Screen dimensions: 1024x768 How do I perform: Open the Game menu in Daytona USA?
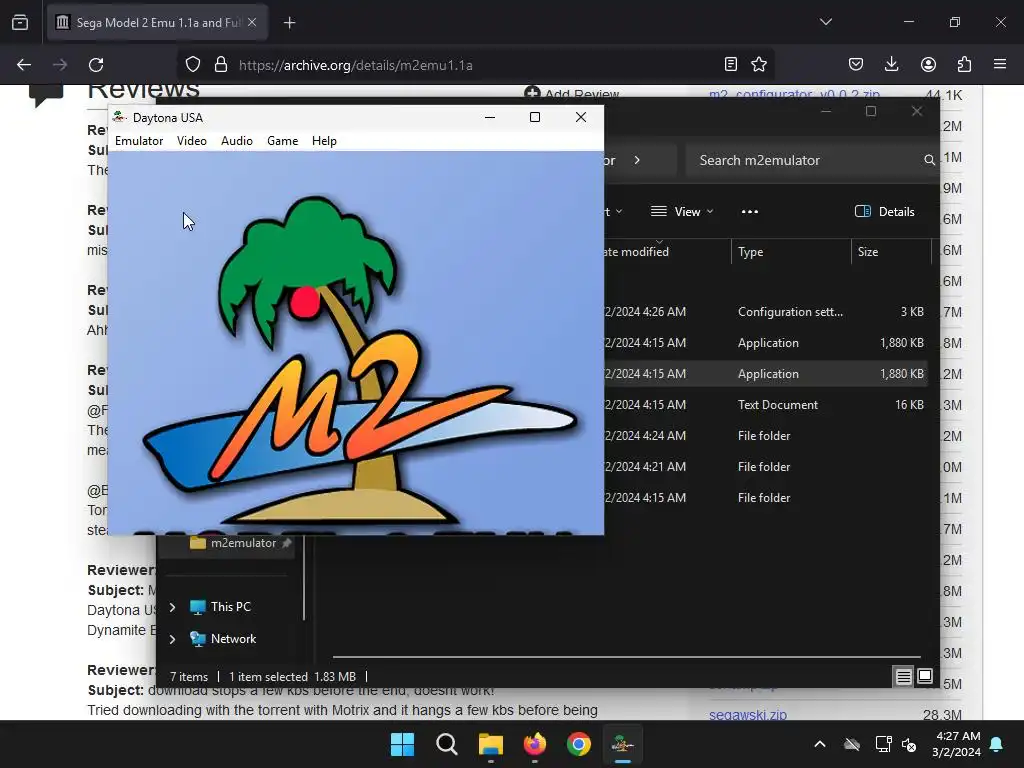tap(282, 140)
